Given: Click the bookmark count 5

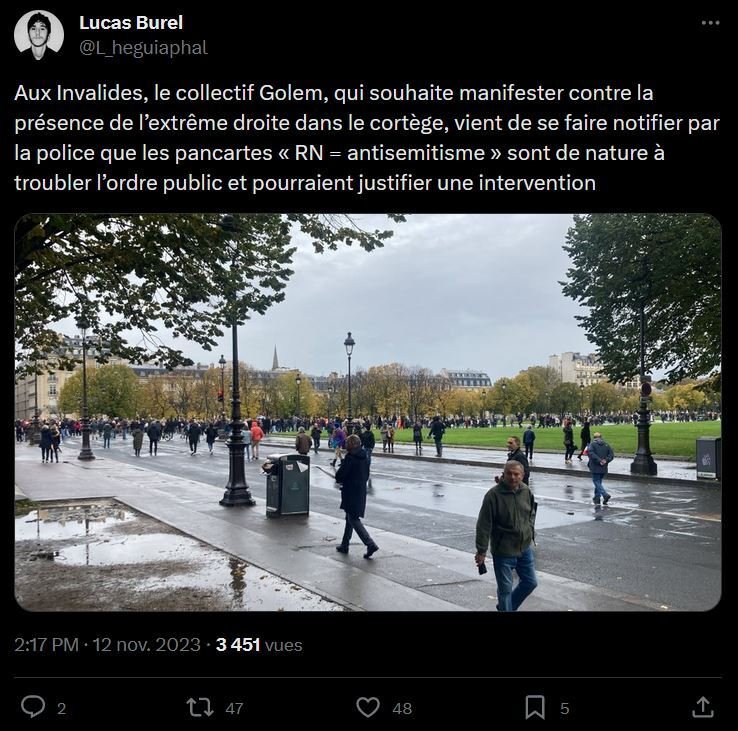Looking at the screenshot, I should click(x=565, y=708).
